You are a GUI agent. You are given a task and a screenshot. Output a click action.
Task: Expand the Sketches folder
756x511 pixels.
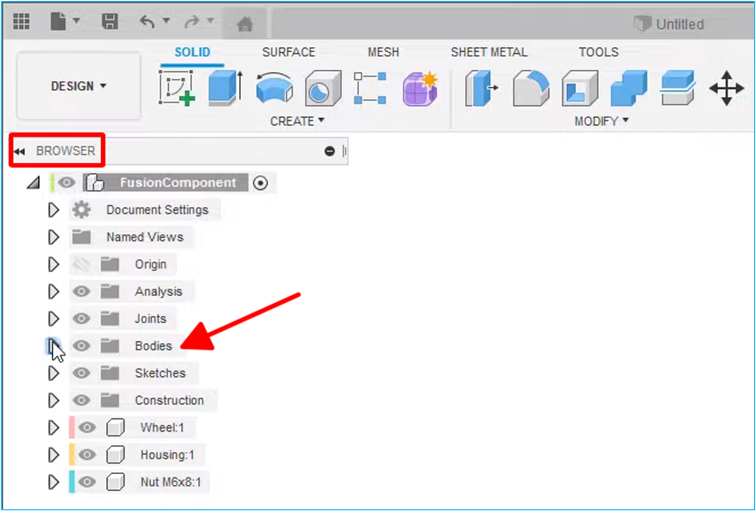point(54,373)
